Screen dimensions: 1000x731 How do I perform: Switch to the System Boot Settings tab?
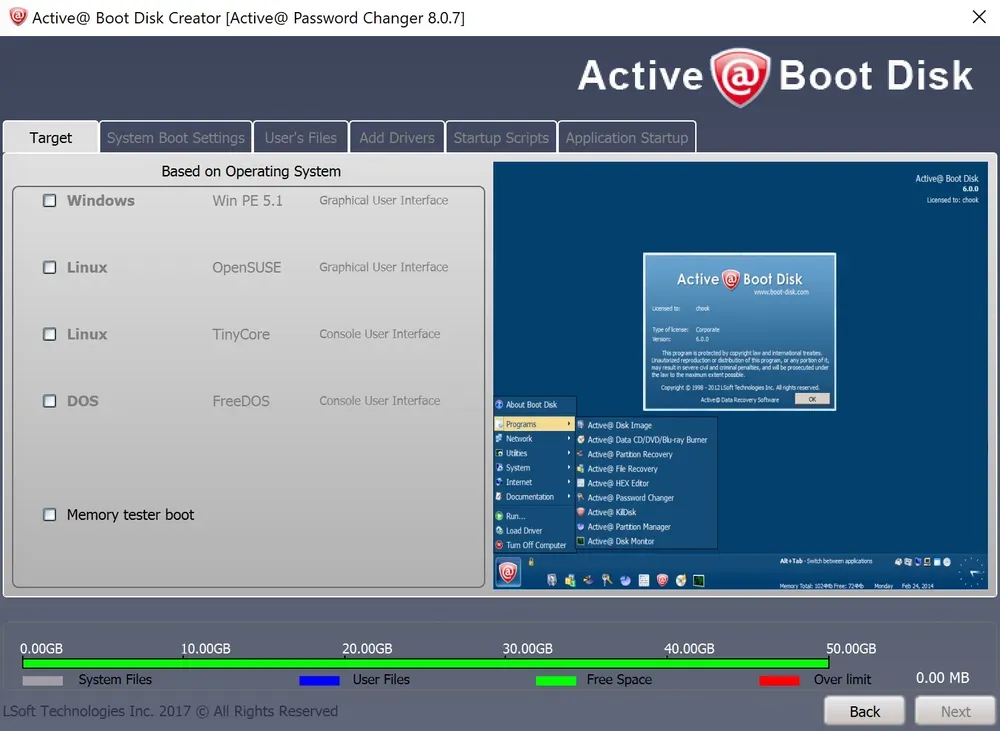click(175, 137)
